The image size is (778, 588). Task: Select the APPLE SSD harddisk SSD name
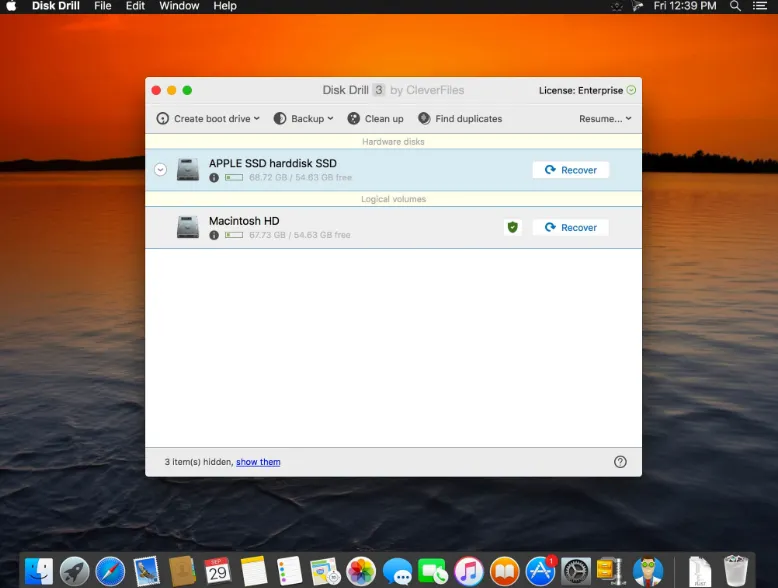[273, 163]
